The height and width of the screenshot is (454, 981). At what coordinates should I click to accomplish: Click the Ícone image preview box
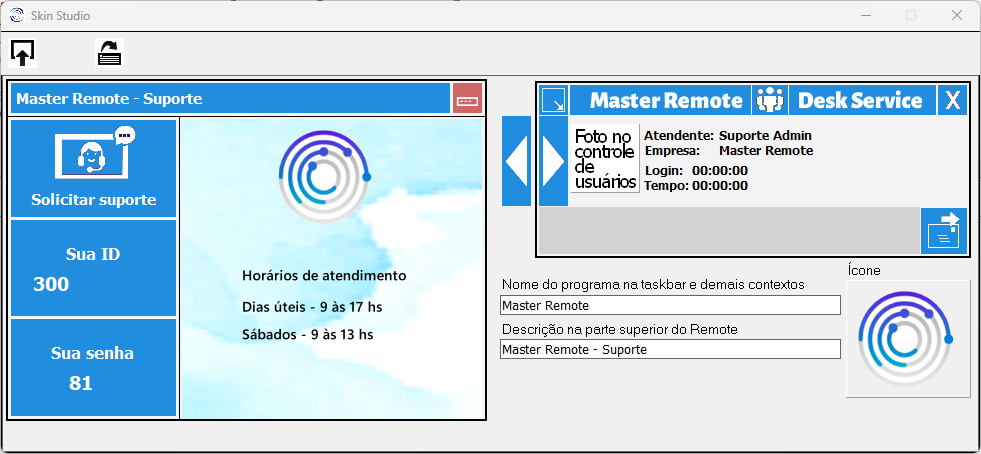(907, 339)
